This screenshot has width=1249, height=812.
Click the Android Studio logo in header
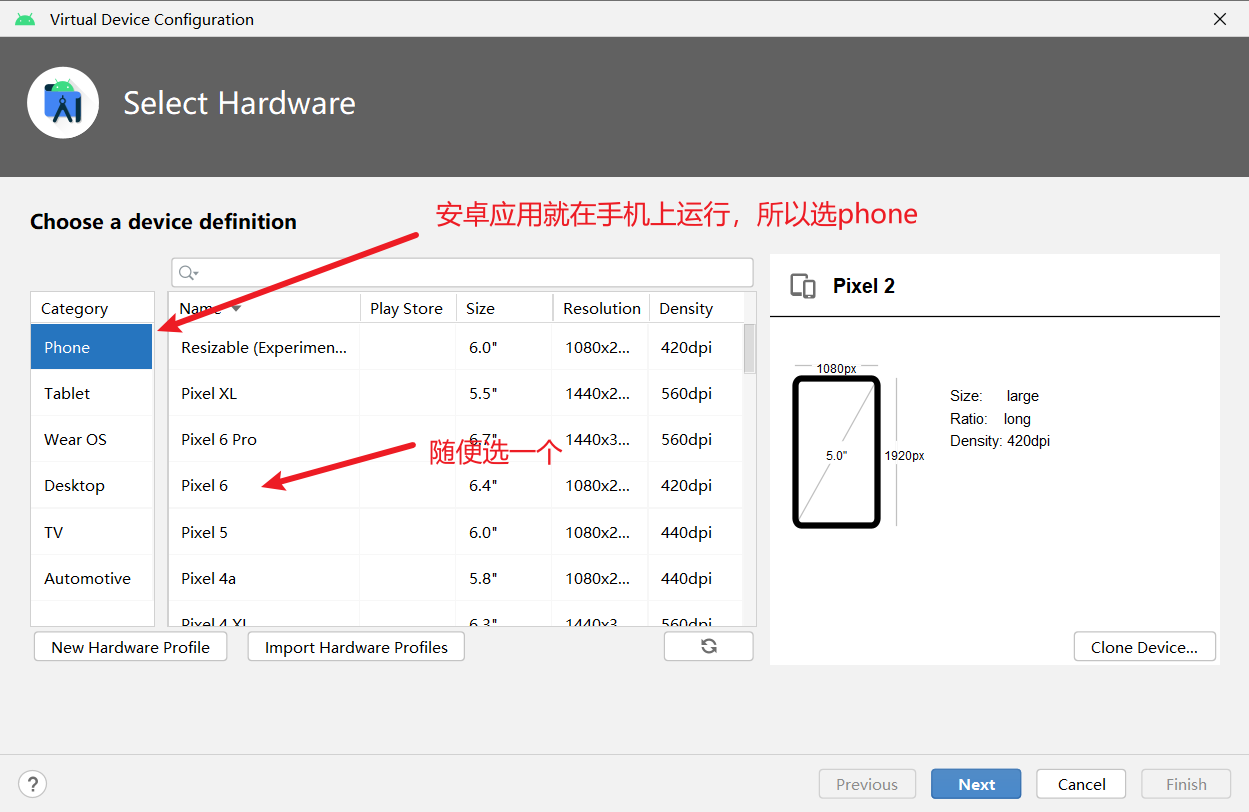[63, 103]
